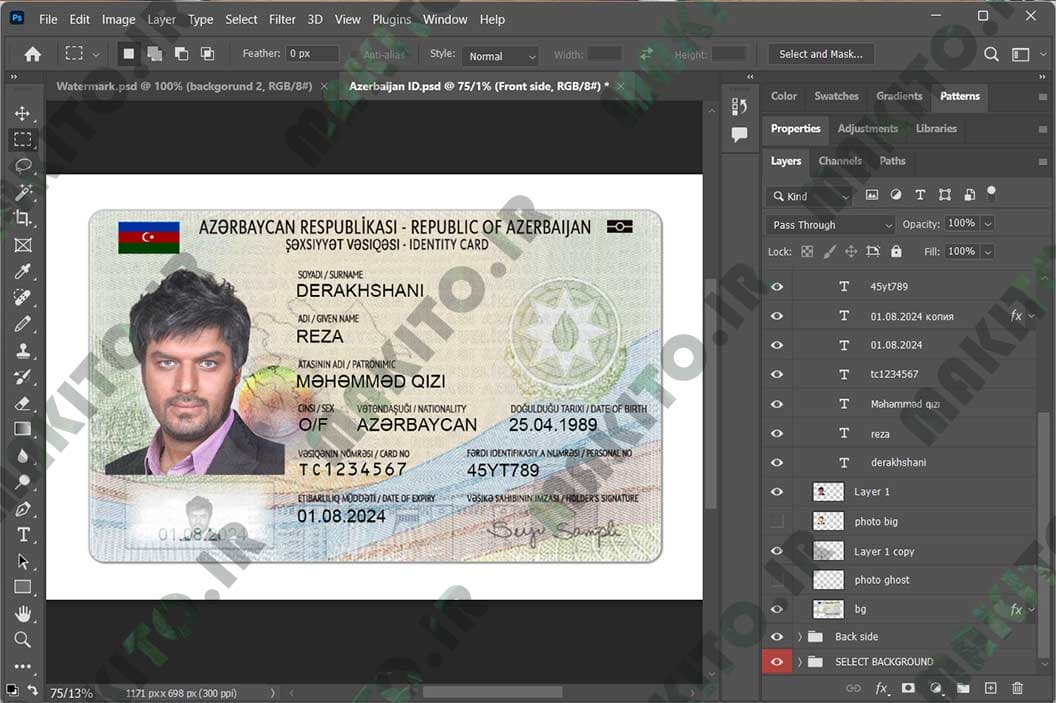Select the History Brush tool
This screenshot has height=703, width=1056.
pos(22,377)
